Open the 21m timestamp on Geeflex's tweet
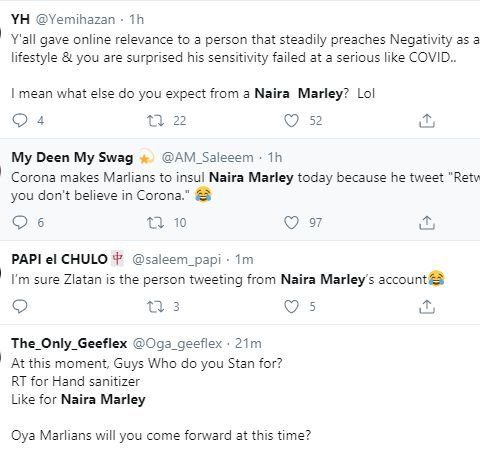 (248, 343)
